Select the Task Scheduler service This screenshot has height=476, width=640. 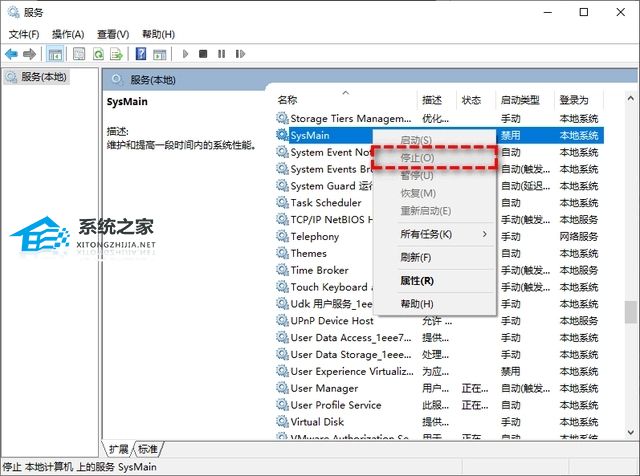[x=439, y=202]
